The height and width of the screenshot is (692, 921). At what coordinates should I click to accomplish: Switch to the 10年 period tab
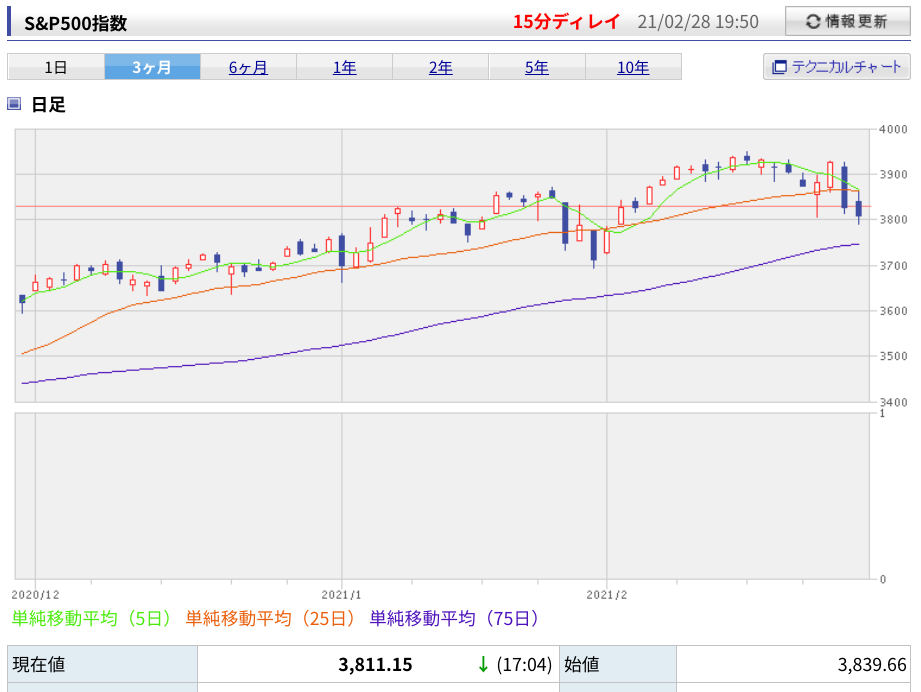[x=633, y=67]
